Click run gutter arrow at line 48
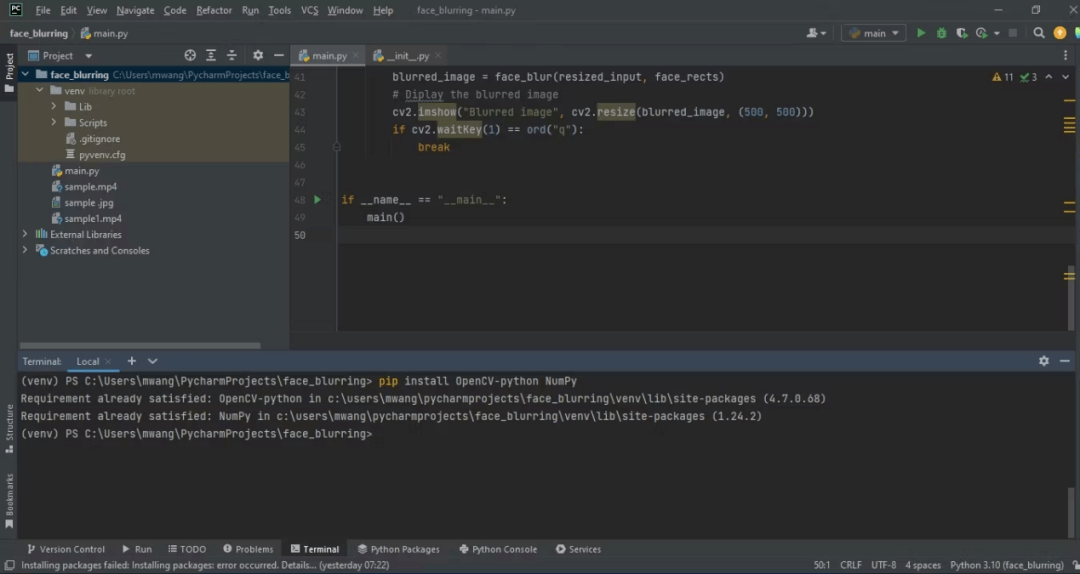1080x574 pixels. pyautogui.click(x=317, y=200)
